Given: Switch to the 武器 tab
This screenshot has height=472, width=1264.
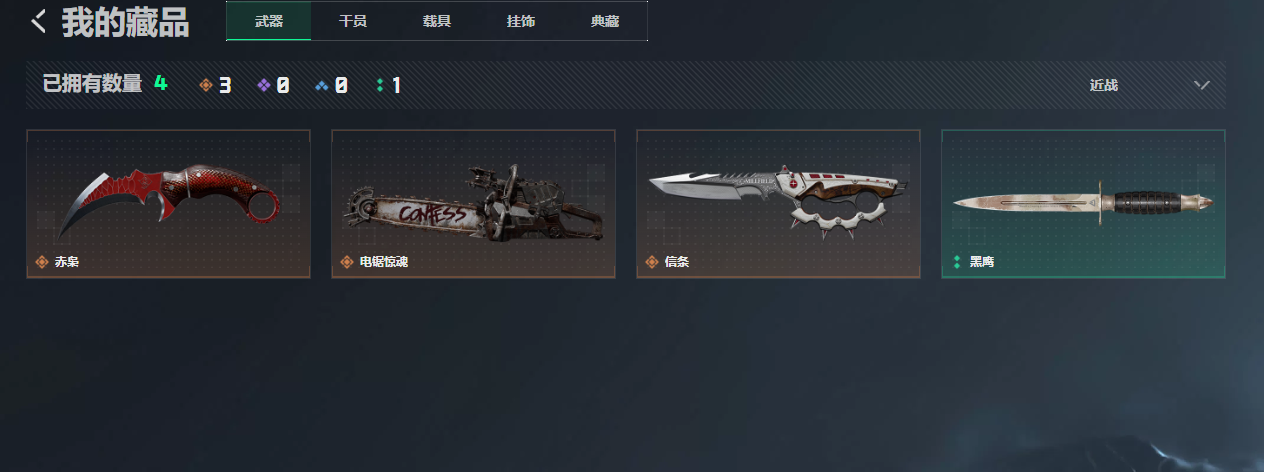Looking at the screenshot, I should tap(269, 21).
